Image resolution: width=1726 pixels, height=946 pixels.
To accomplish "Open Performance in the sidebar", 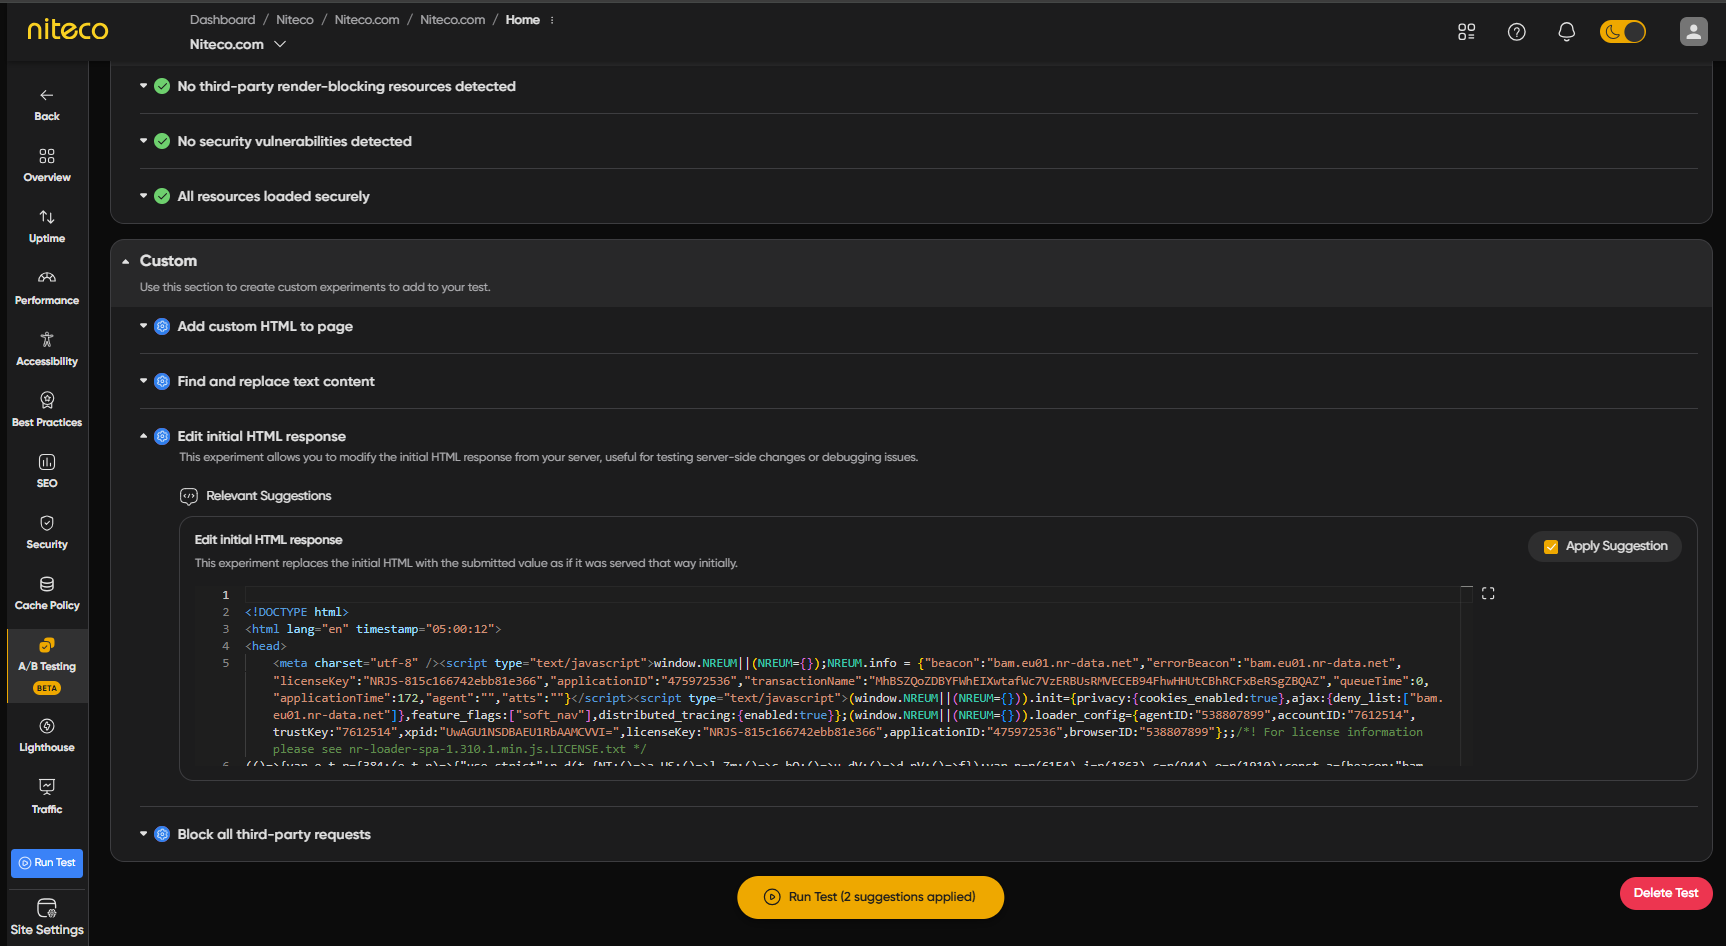I will coord(47,288).
